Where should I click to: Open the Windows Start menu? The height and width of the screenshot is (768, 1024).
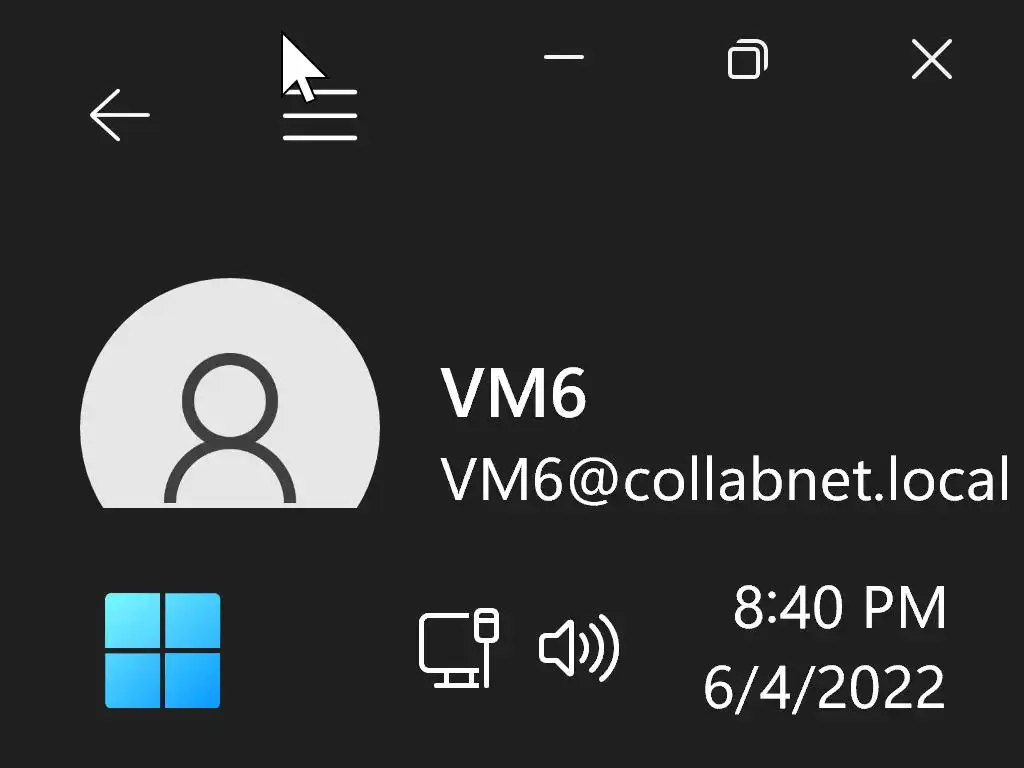(163, 650)
